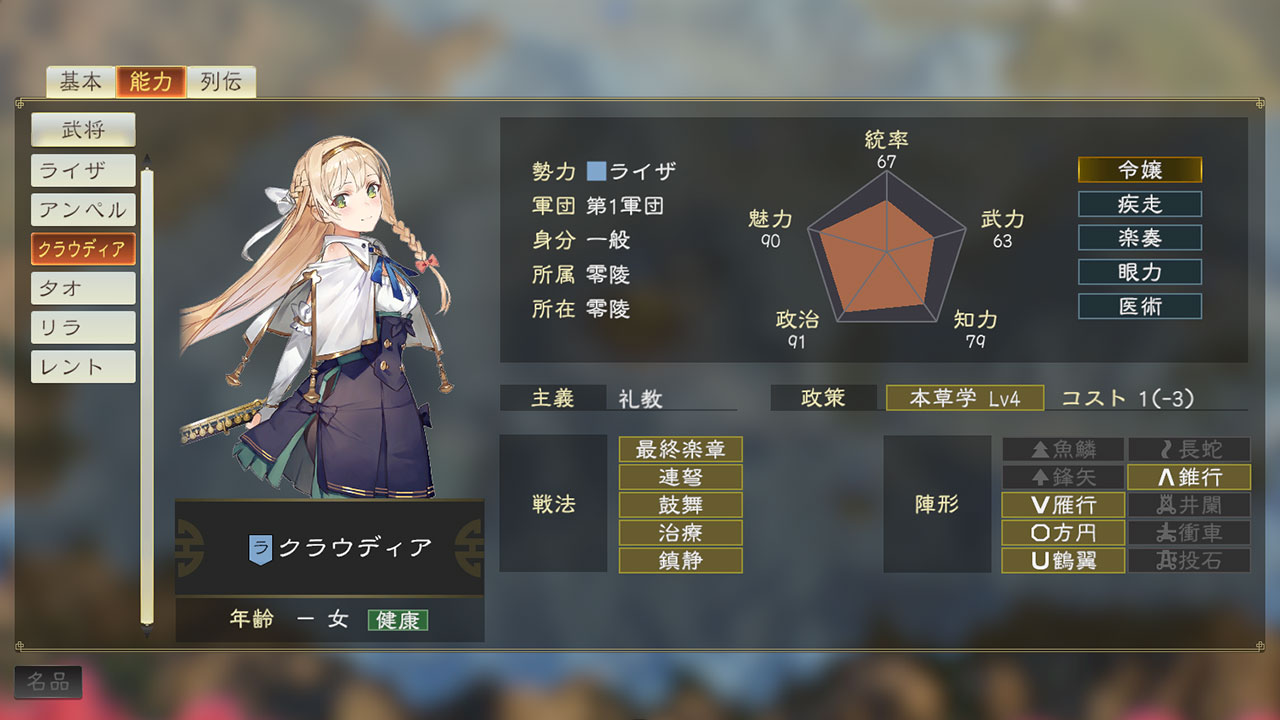This screenshot has height=720, width=1280.
Task: Switch to the 基本 tab
Action: pos(81,82)
